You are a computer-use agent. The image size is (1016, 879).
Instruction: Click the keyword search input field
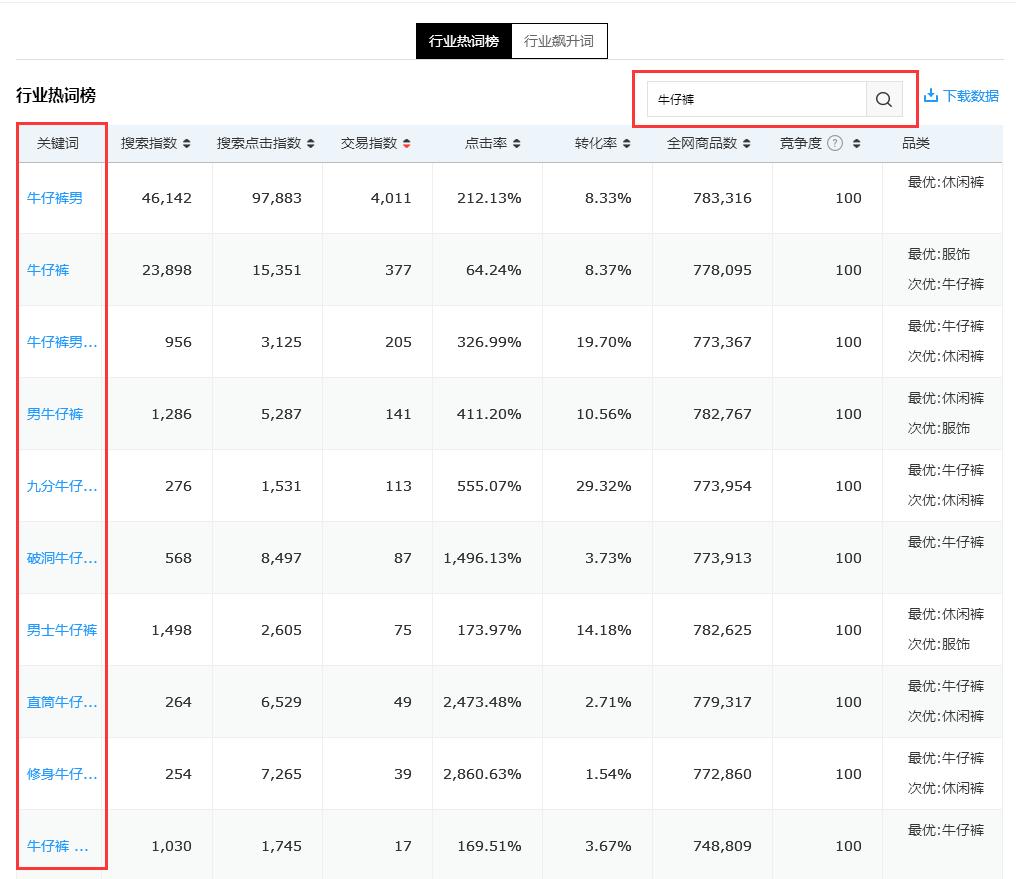(x=756, y=99)
